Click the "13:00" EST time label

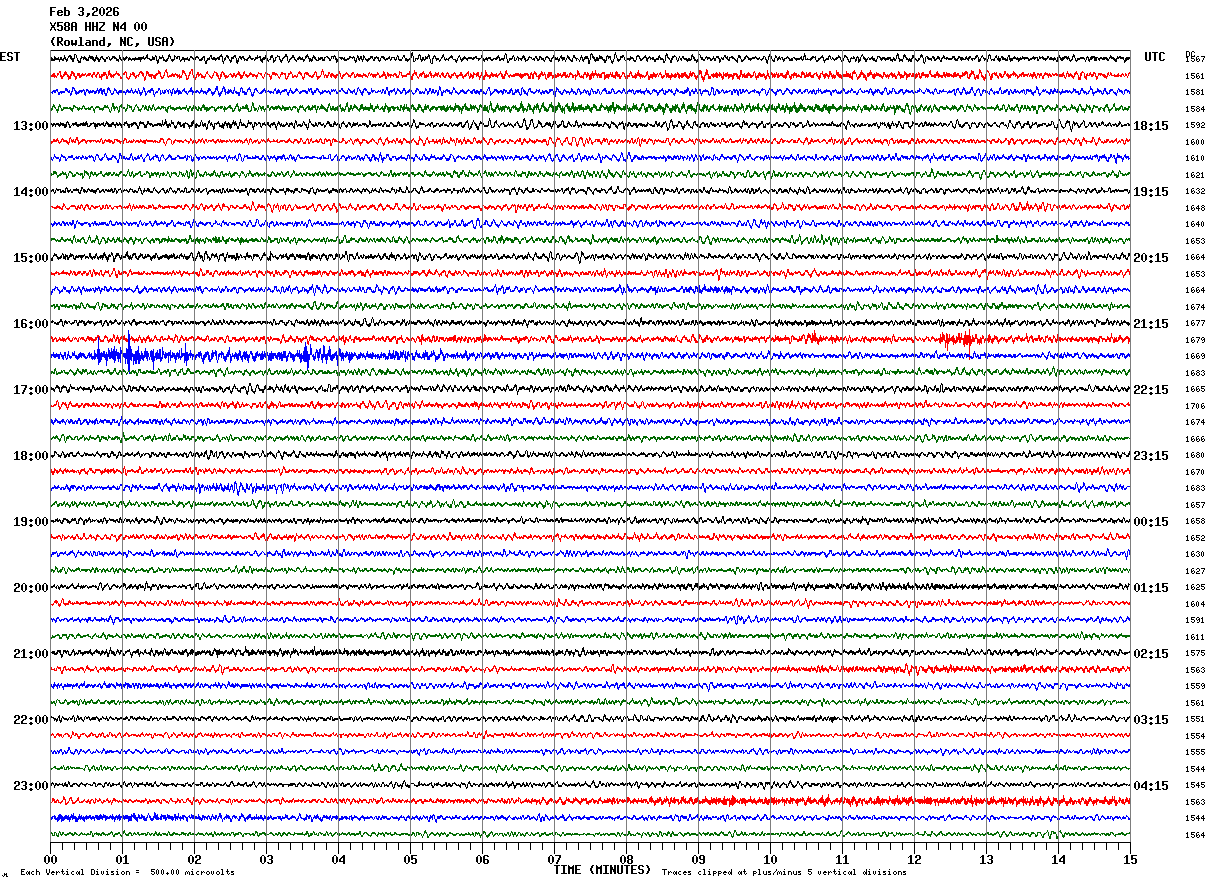pyautogui.click(x=30, y=126)
